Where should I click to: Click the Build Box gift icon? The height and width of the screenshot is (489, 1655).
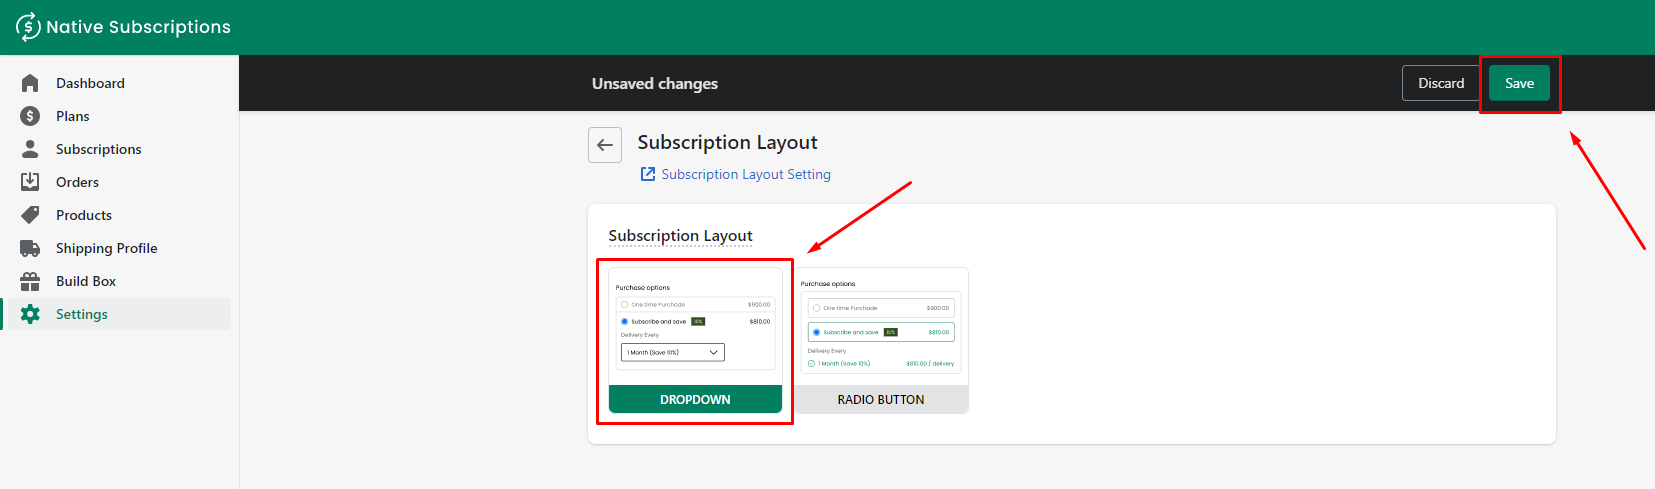coord(30,281)
